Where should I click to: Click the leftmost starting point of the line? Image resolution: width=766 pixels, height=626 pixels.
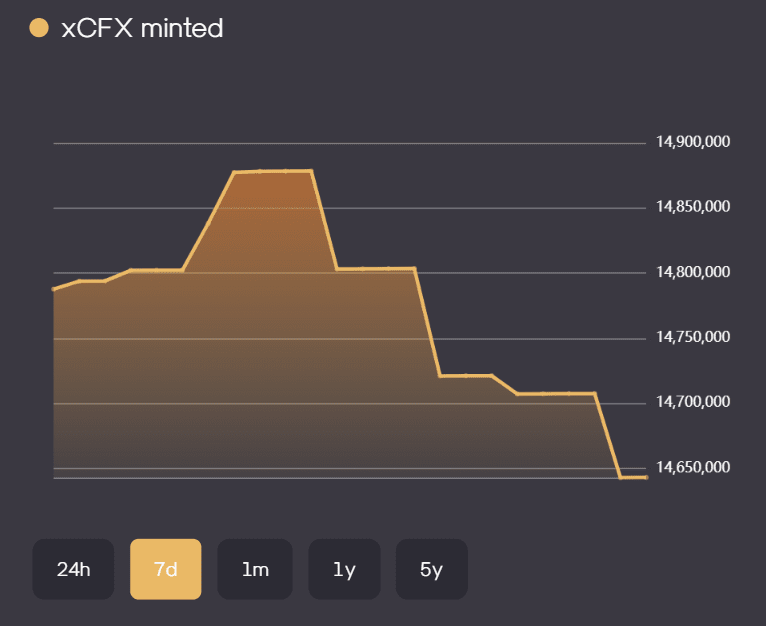tap(54, 289)
